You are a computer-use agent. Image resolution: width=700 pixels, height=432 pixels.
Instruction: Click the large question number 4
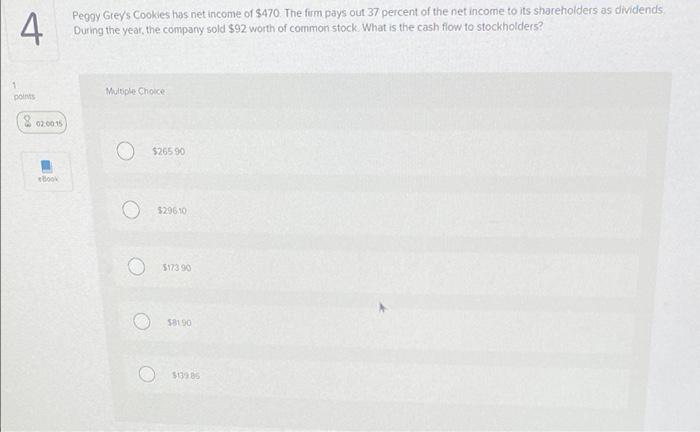pyautogui.click(x=32, y=29)
